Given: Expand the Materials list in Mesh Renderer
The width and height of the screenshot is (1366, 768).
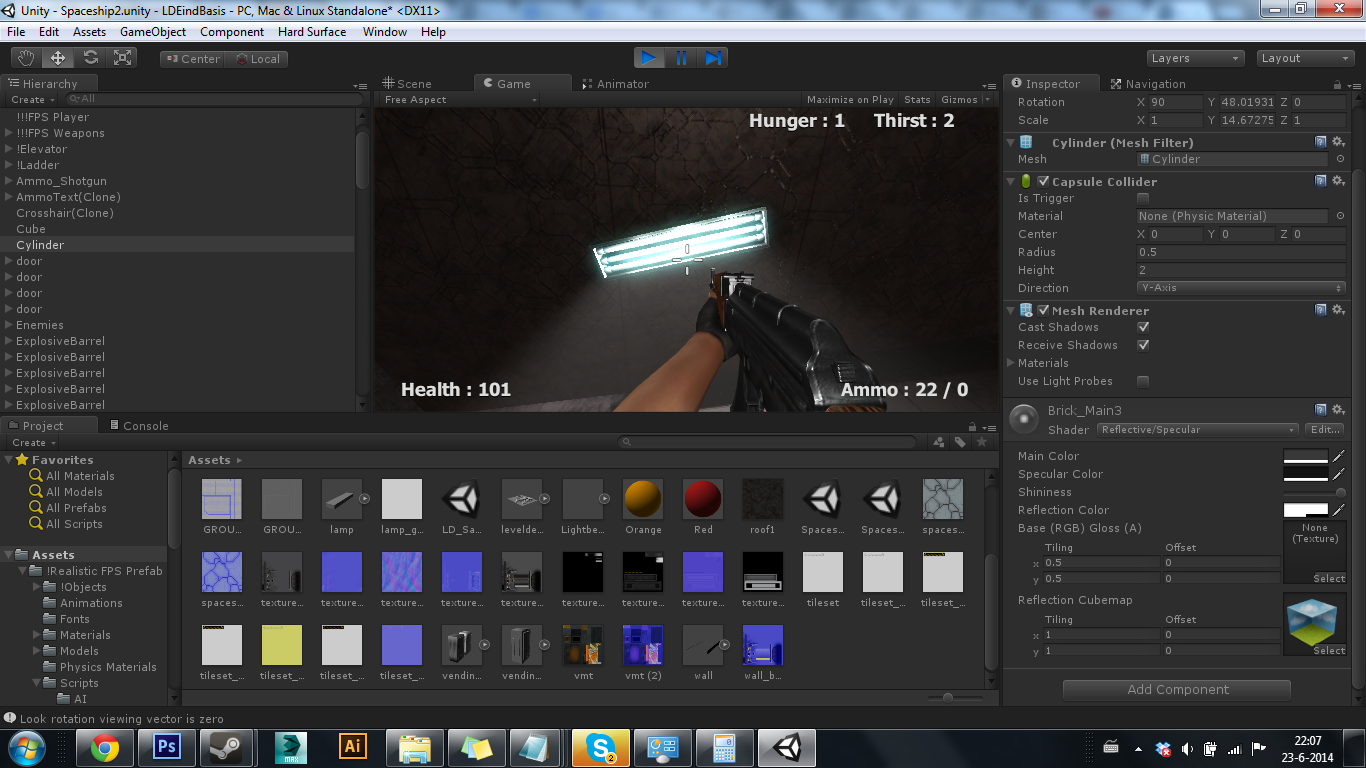Looking at the screenshot, I should pos(1011,363).
